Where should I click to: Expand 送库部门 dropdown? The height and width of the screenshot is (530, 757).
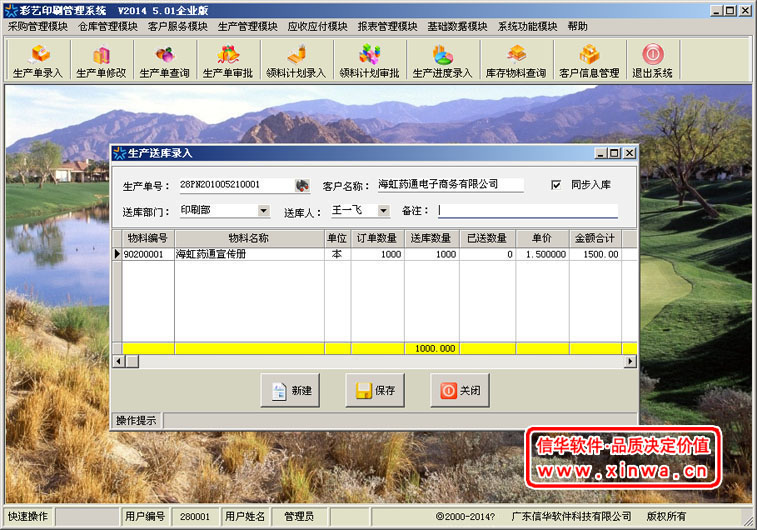click(264, 210)
